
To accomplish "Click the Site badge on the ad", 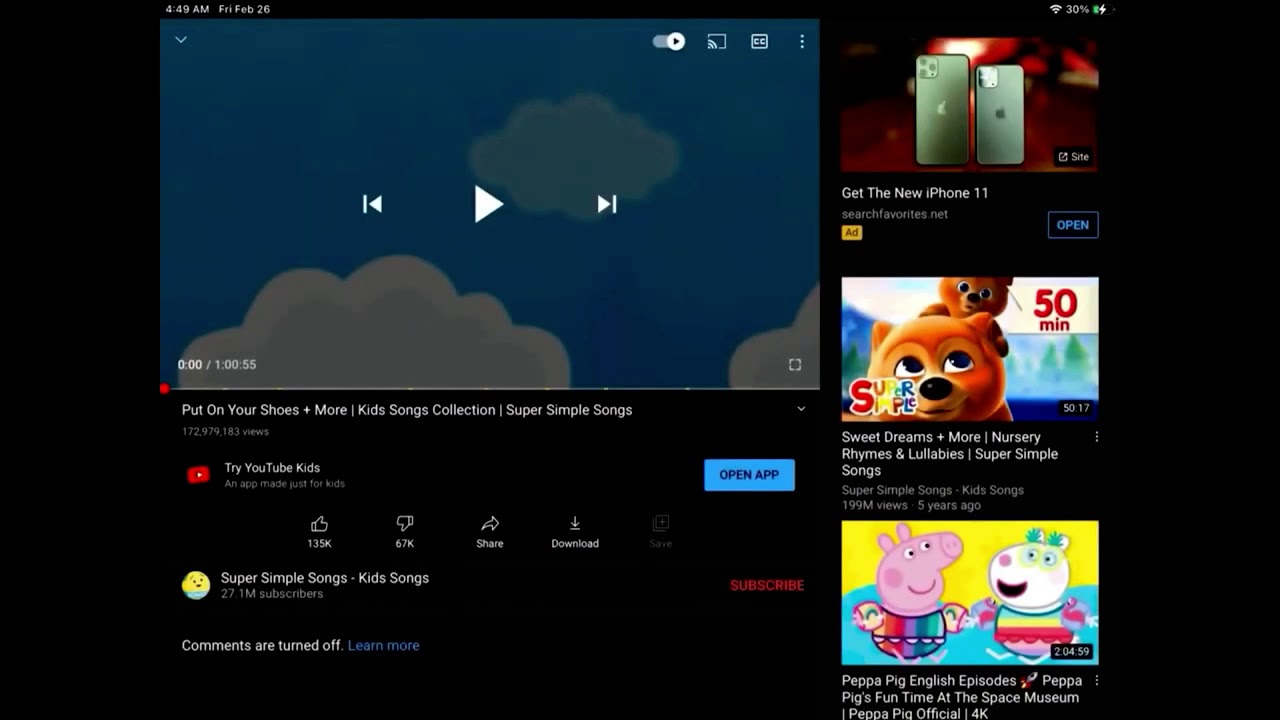I will click(1073, 157).
